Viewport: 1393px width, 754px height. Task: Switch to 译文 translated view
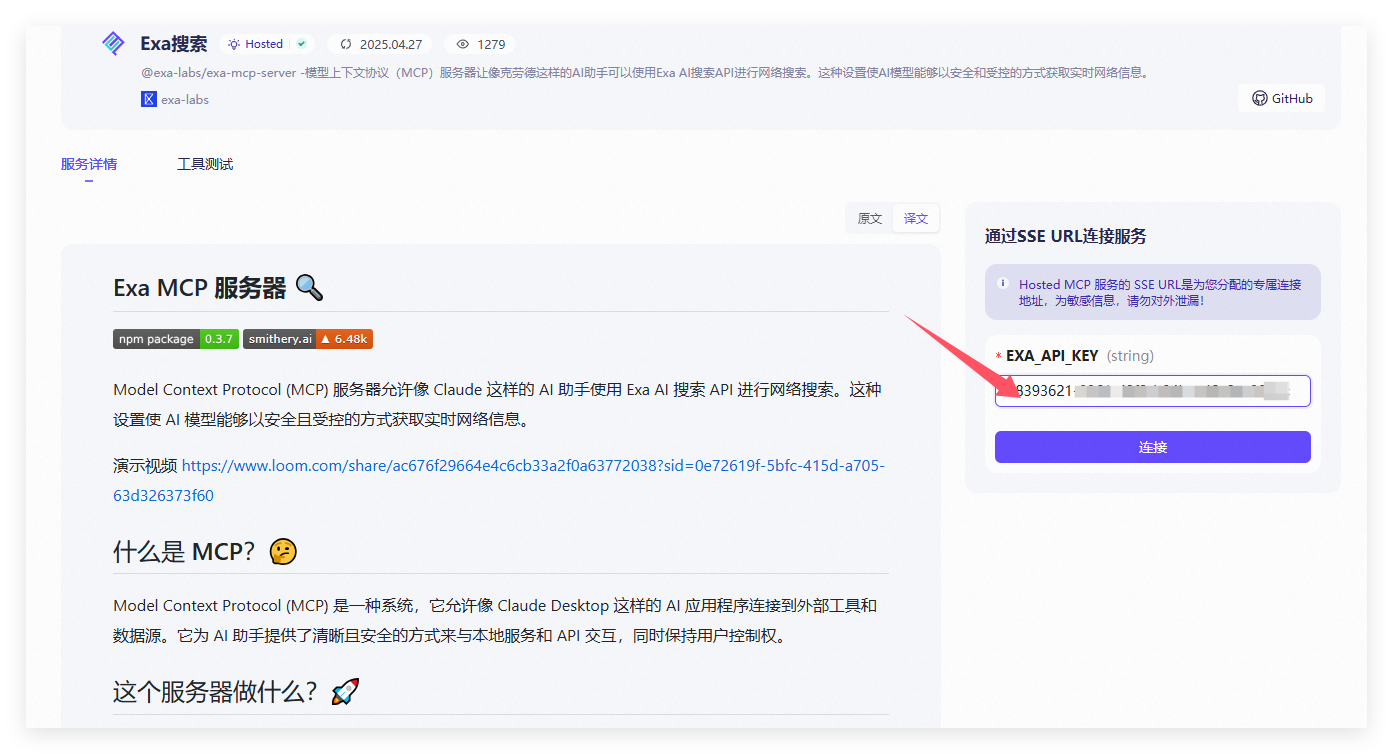[916, 218]
